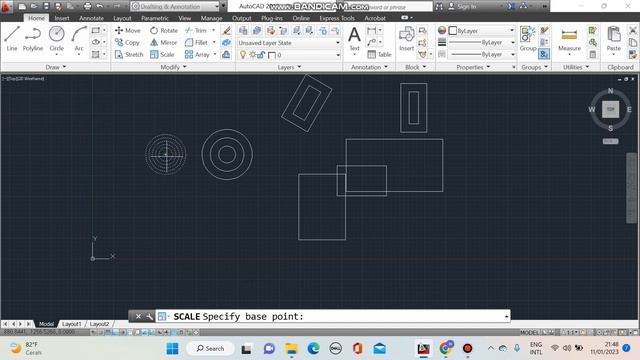Viewport: 640px width, 360px height.
Task: Open the multiline Text tool
Action: click(x=354, y=40)
